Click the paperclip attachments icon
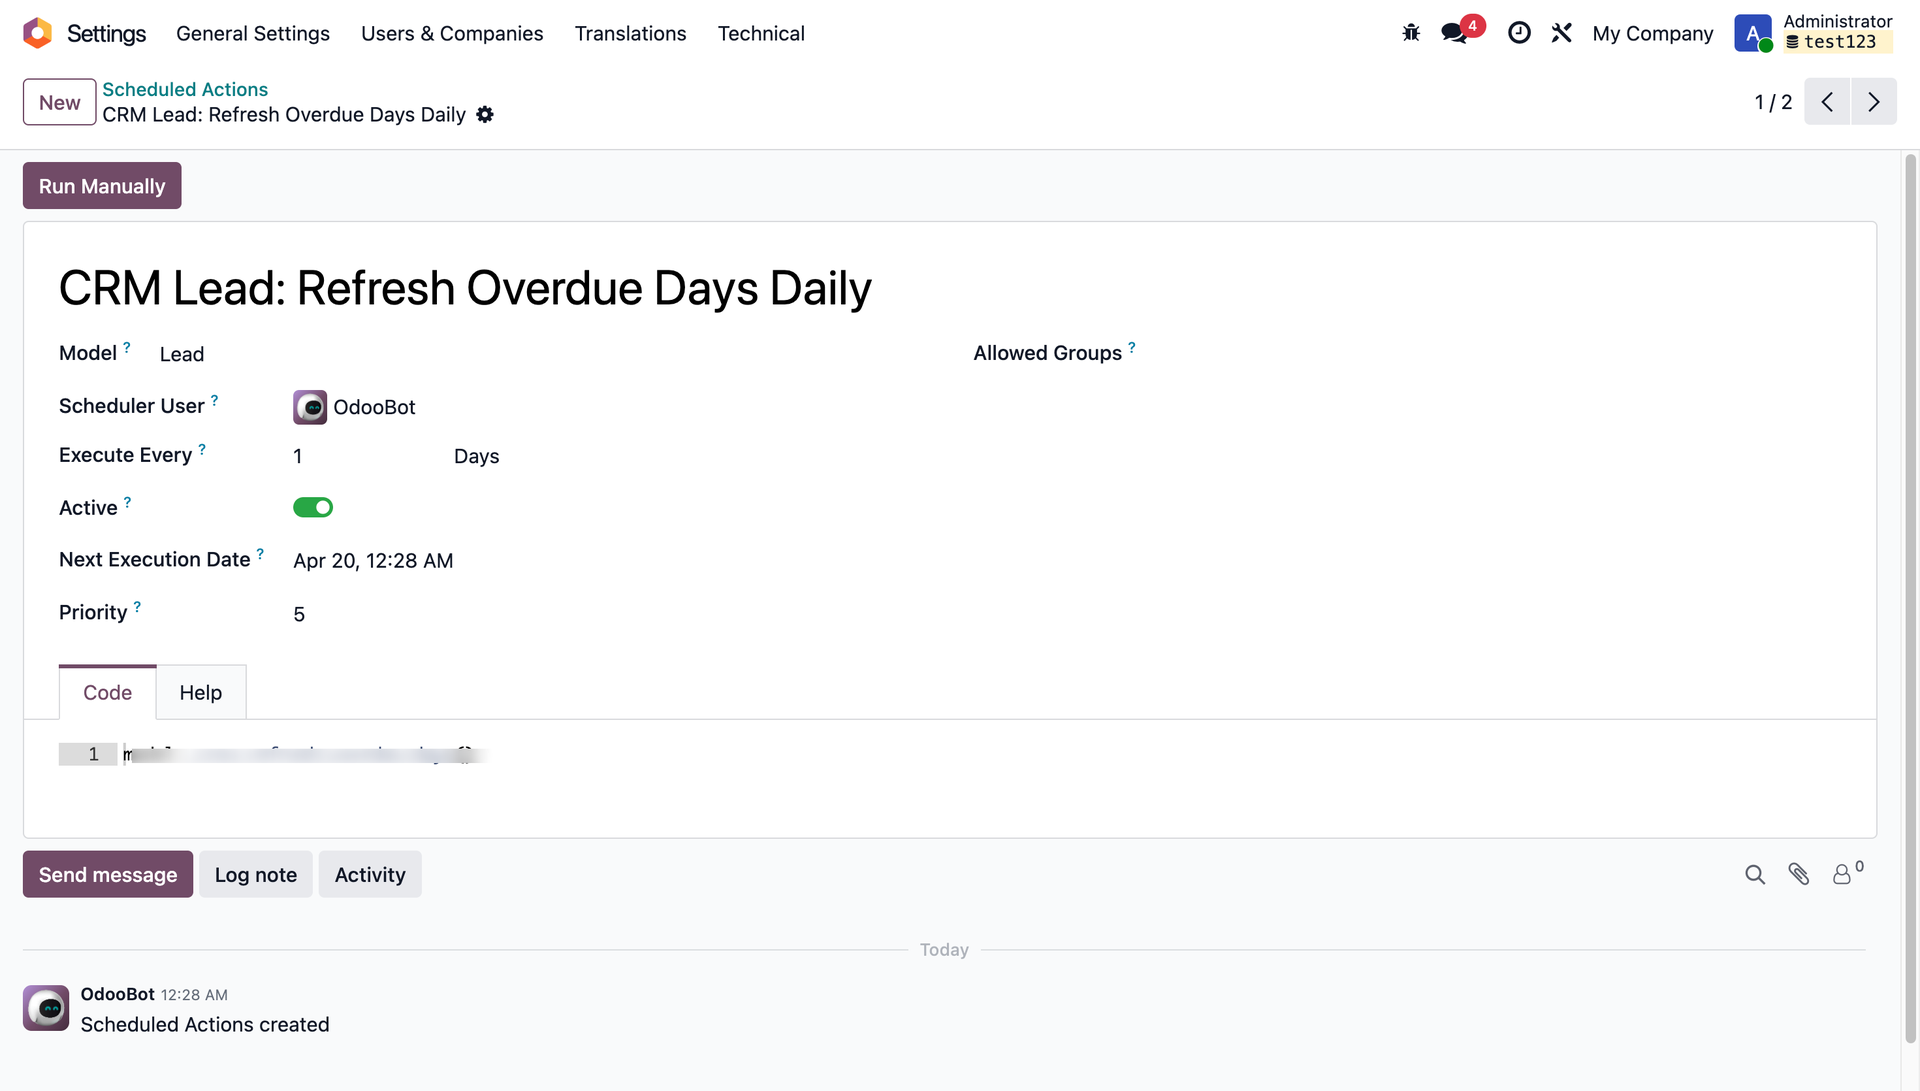 point(1799,875)
